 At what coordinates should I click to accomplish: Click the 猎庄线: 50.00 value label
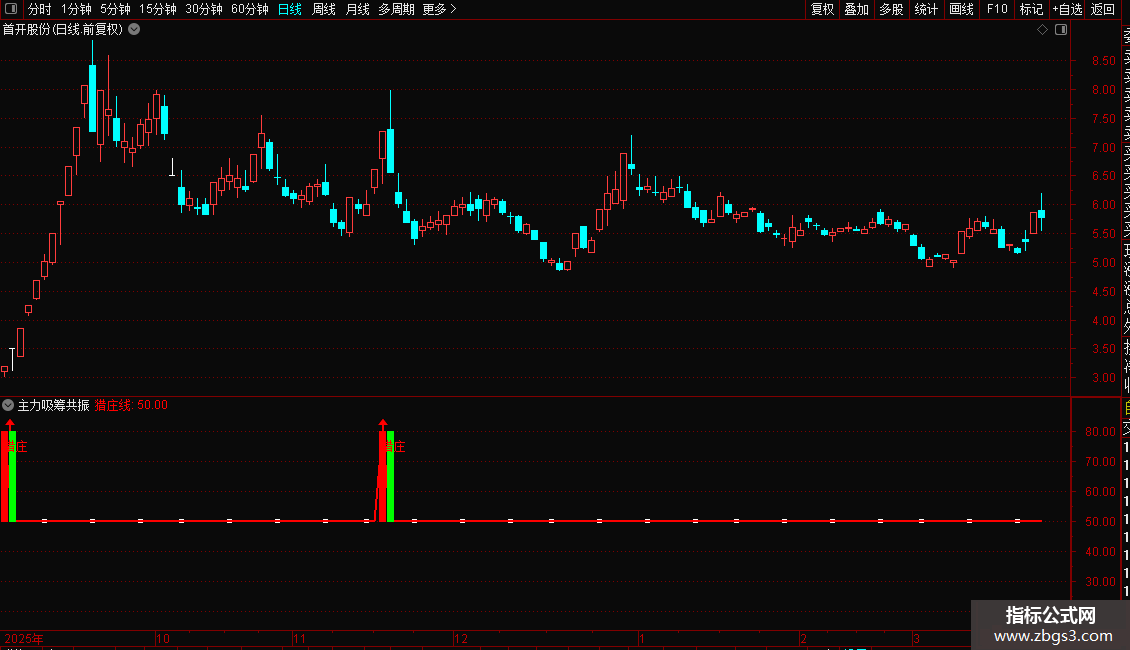click(131, 405)
